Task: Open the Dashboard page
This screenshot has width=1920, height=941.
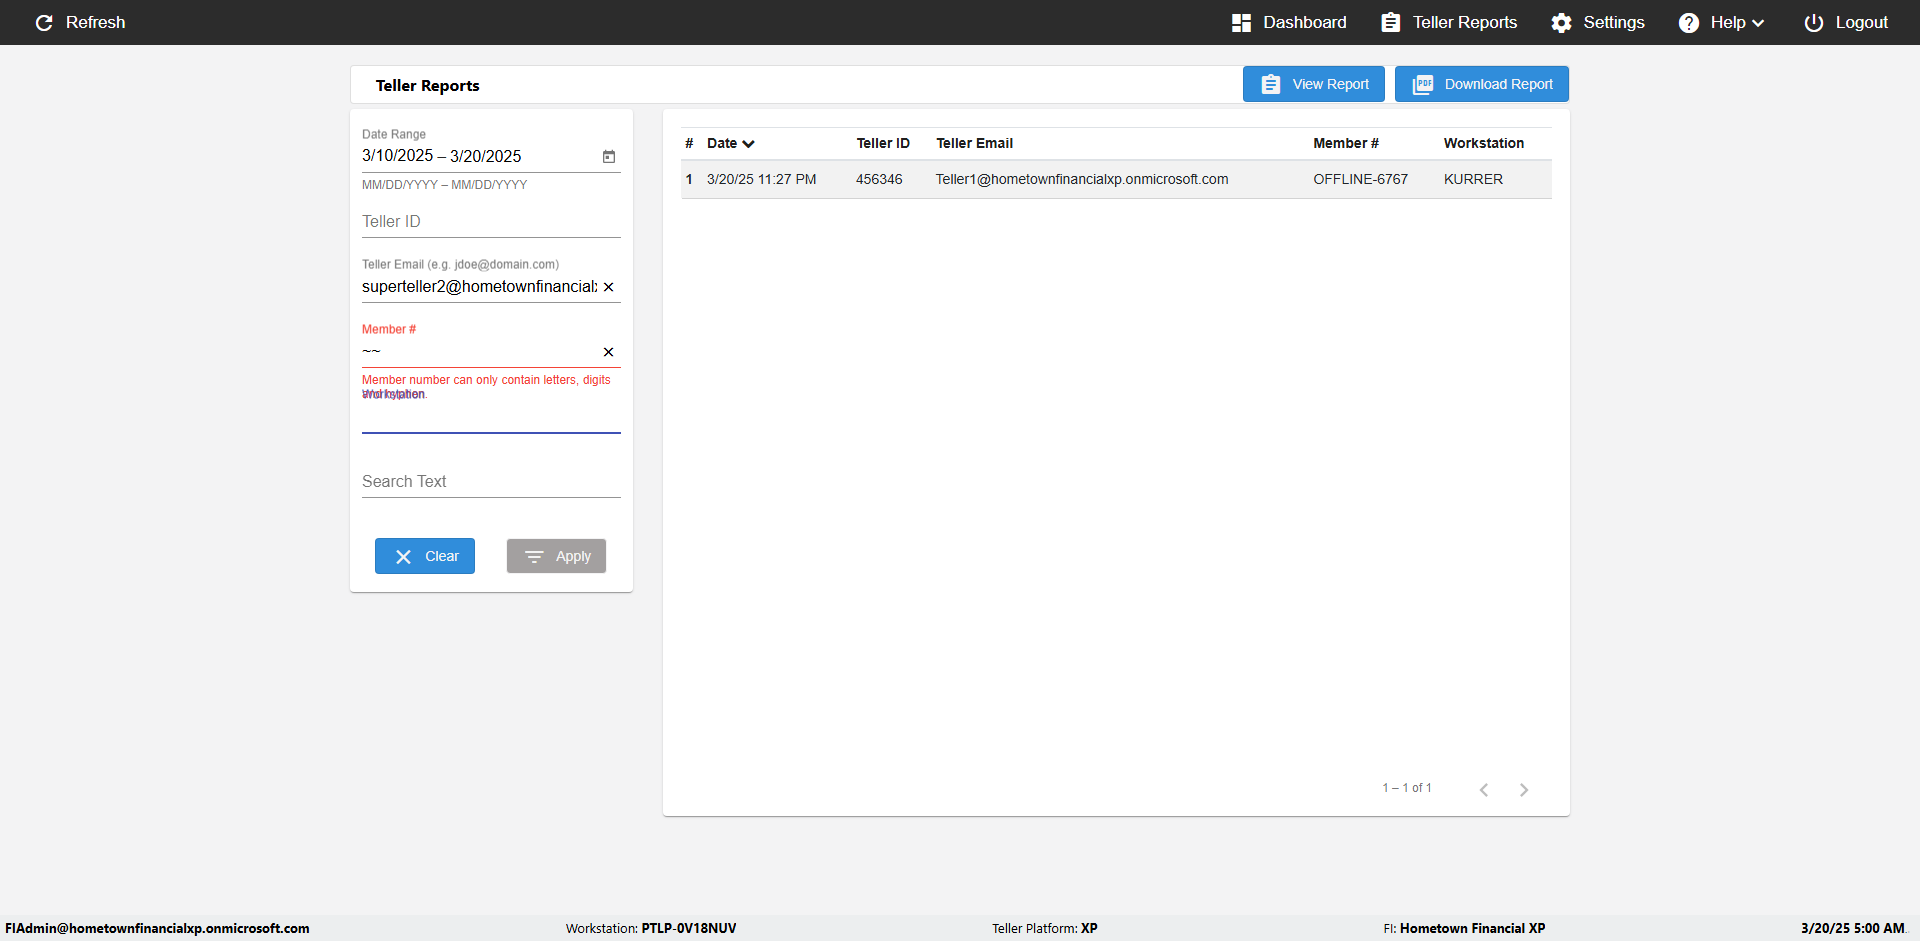Action: click(1289, 23)
